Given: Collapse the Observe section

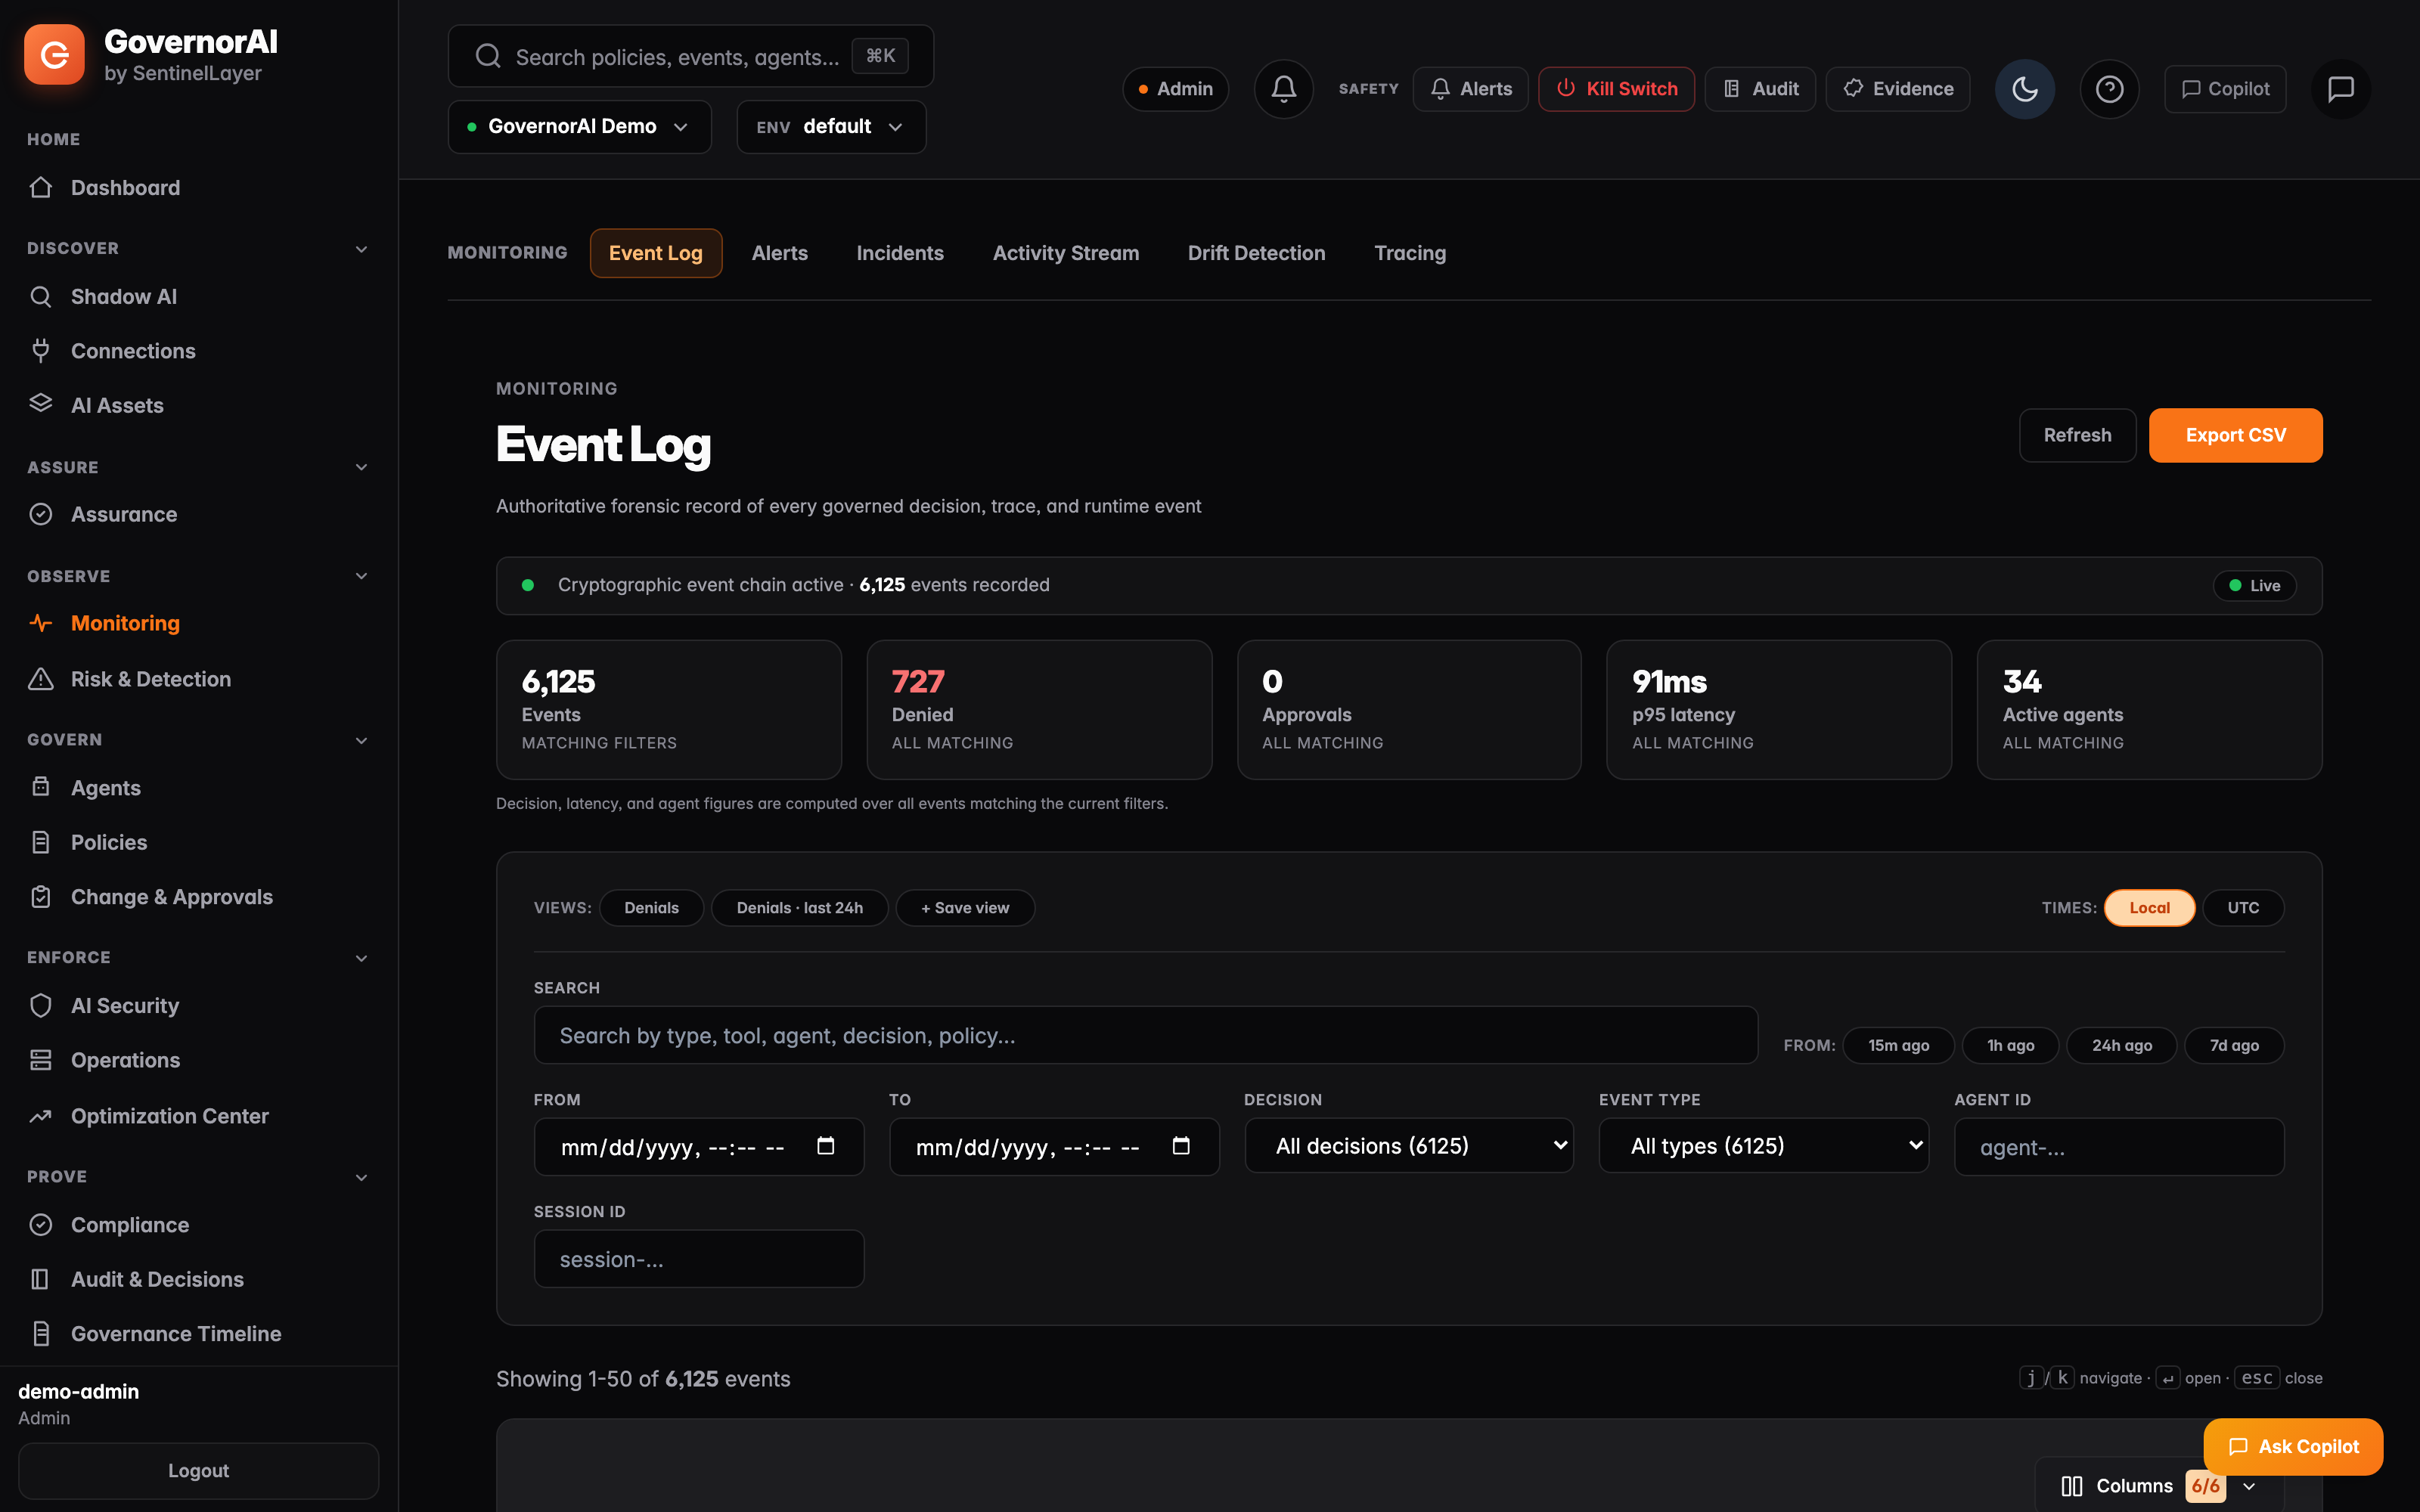Looking at the screenshot, I should coord(361,576).
